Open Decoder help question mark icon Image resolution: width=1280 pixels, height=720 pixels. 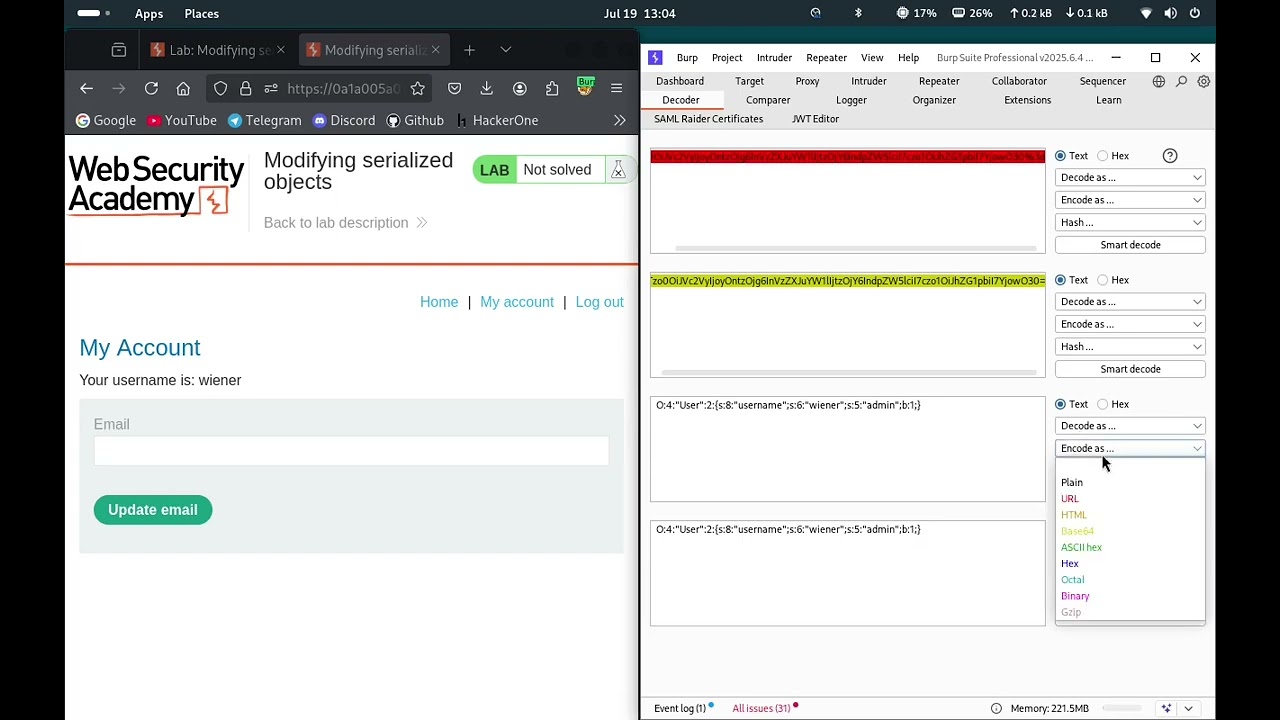tap(1170, 156)
